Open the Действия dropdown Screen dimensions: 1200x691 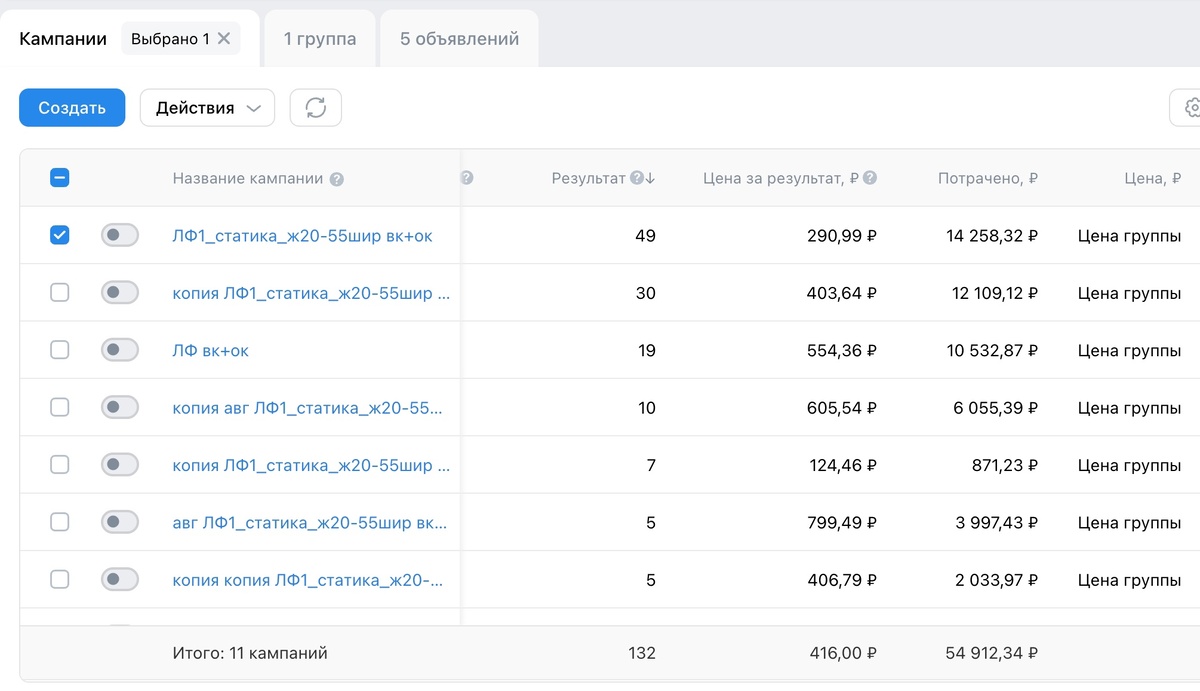tap(207, 108)
